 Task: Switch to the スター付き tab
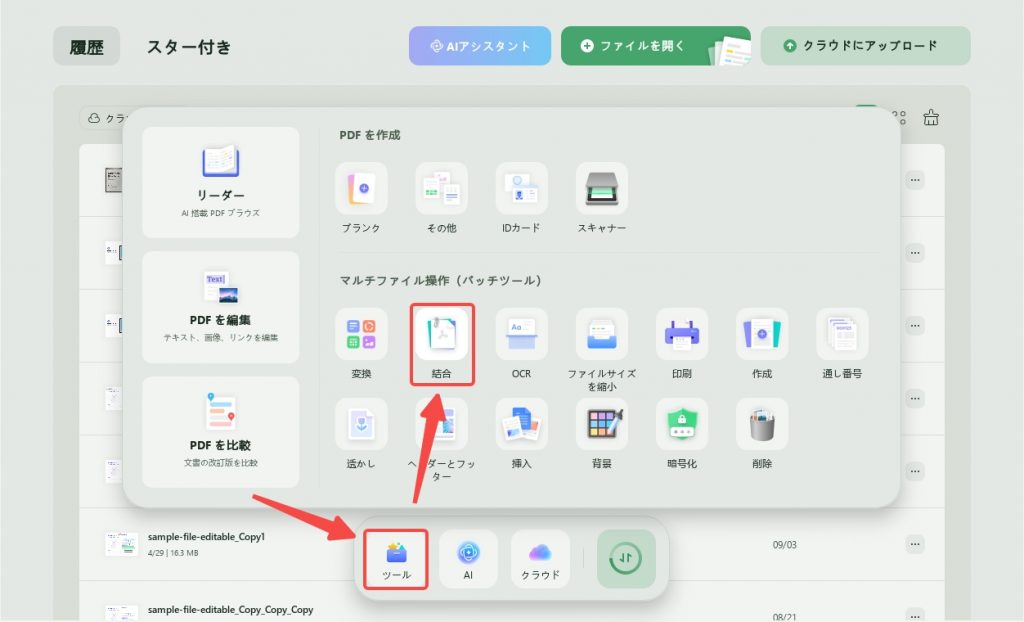coord(189,46)
